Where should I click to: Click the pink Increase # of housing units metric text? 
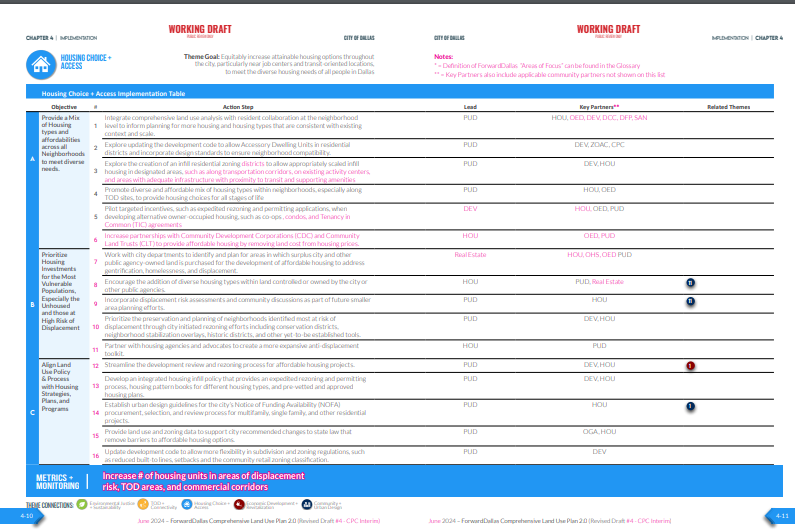(x=203, y=481)
